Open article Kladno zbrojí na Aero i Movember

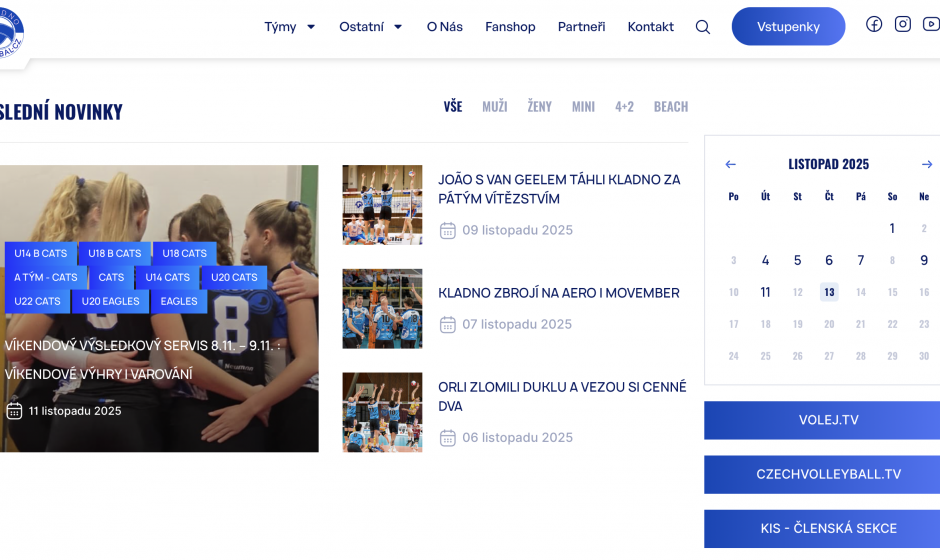(x=558, y=293)
